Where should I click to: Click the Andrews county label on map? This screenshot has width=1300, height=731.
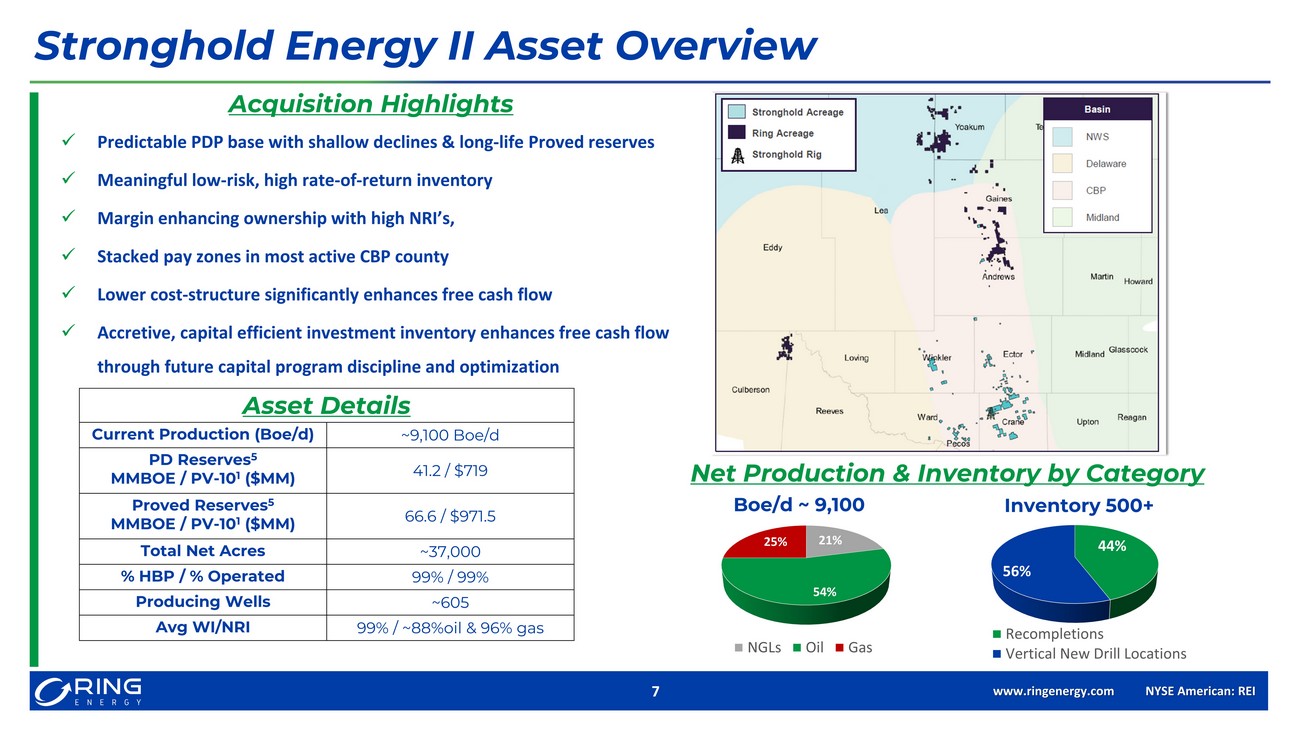(x=998, y=277)
